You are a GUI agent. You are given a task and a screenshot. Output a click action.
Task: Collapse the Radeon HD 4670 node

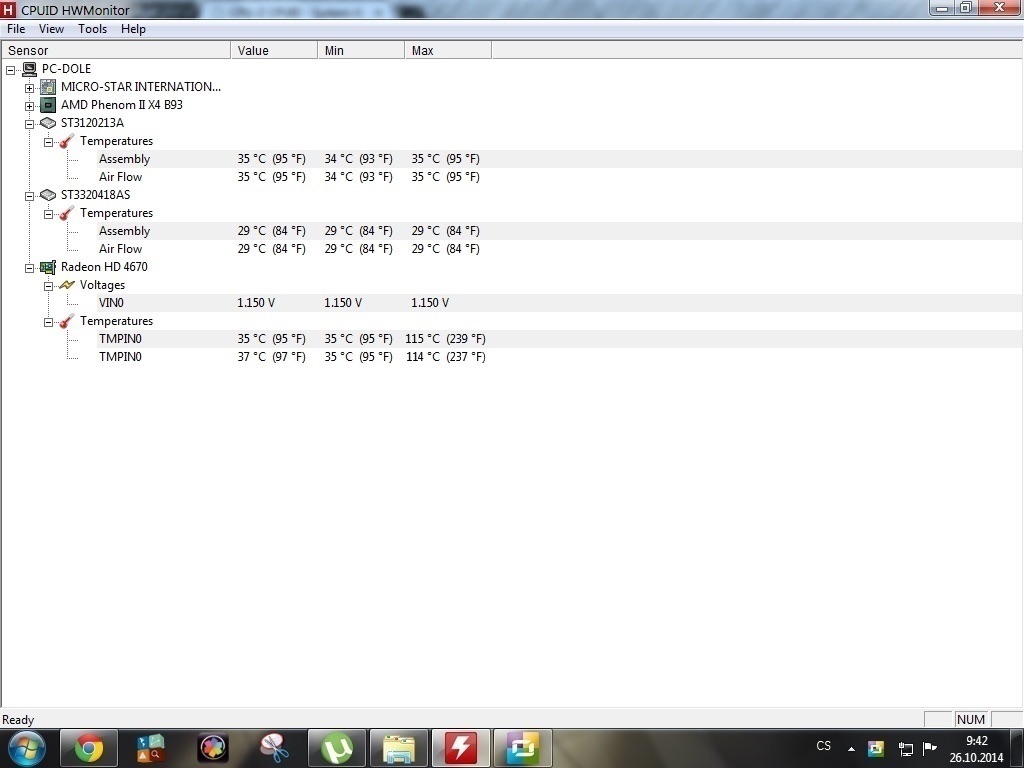(x=29, y=267)
